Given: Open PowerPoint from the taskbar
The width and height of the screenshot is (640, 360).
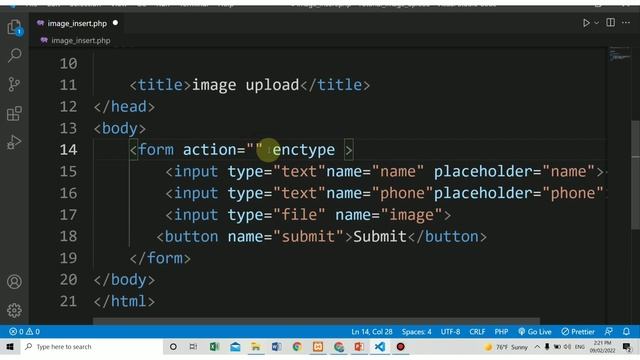Looking at the screenshot, I should (x=359, y=347).
